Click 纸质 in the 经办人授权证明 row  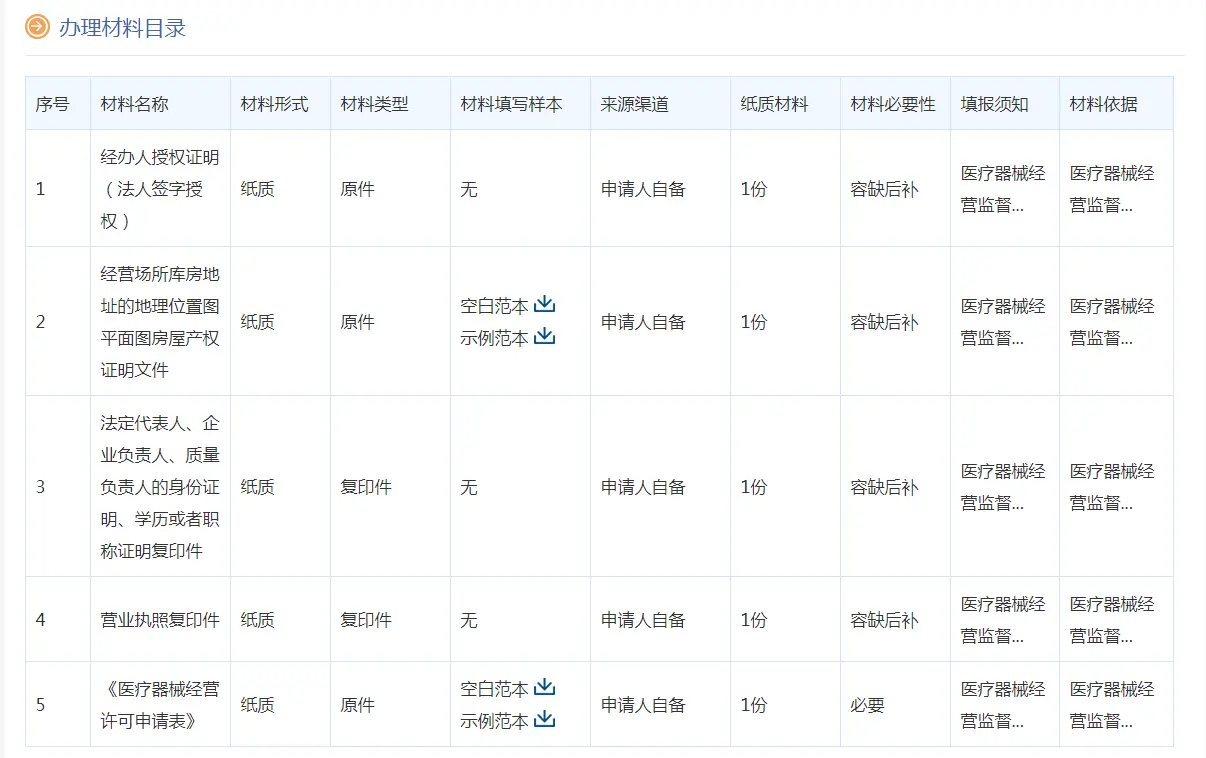pyautogui.click(x=257, y=189)
